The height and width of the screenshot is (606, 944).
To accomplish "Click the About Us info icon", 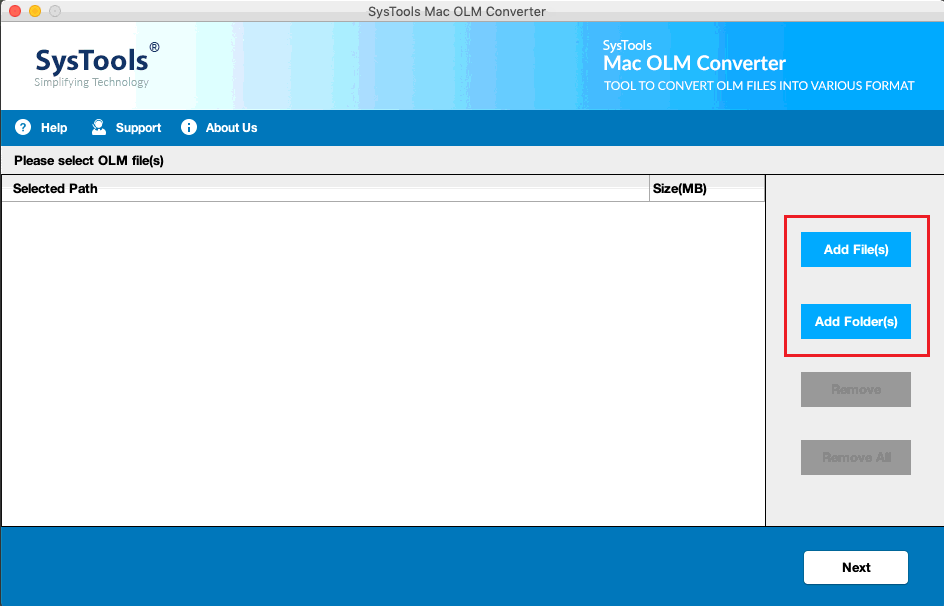I will (188, 127).
